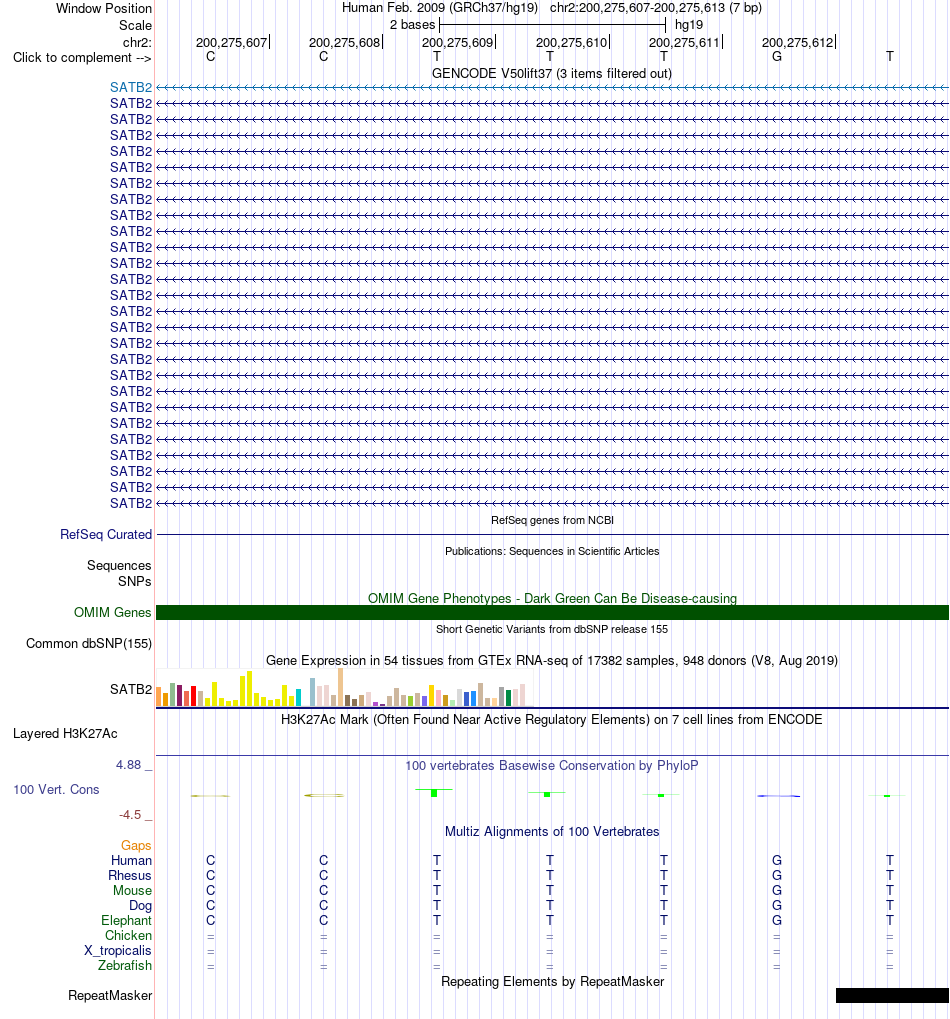Click the Common dbSNP(155) track label
Image resolution: width=950 pixels, height=1019 pixels.
[89, 643]
